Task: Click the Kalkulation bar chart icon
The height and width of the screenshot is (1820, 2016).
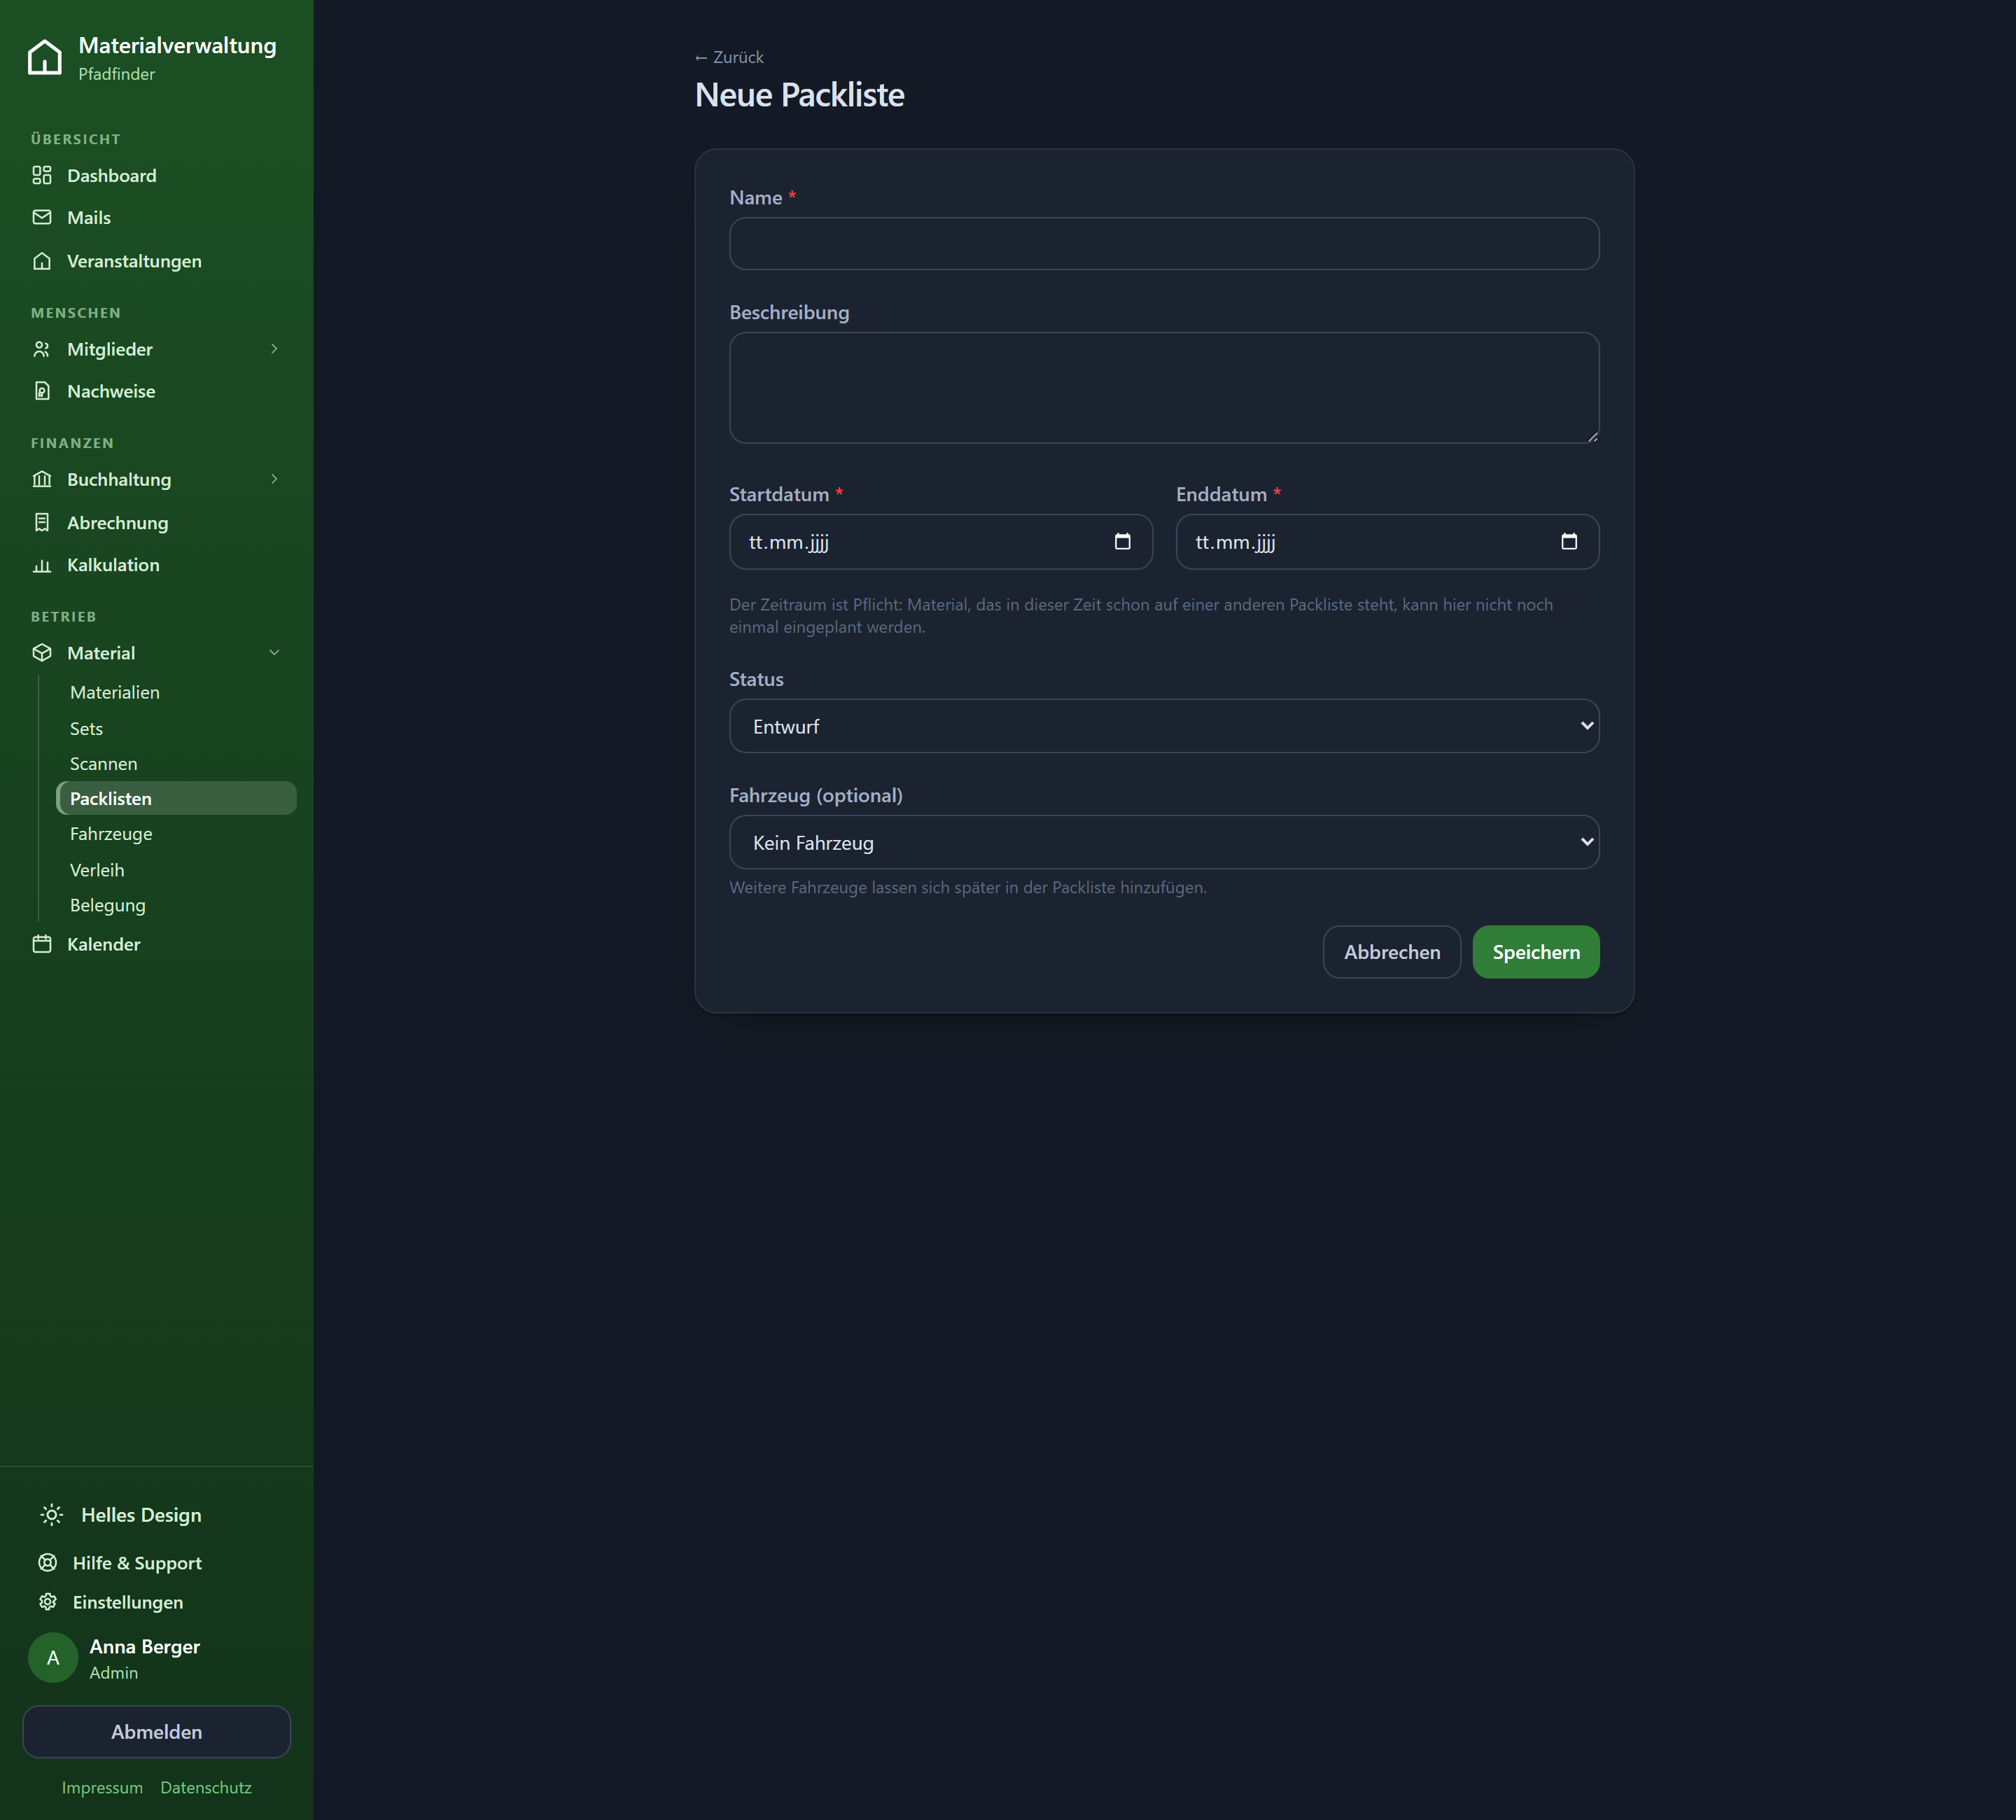Action: pyautogui.click(x=42, y=565)
